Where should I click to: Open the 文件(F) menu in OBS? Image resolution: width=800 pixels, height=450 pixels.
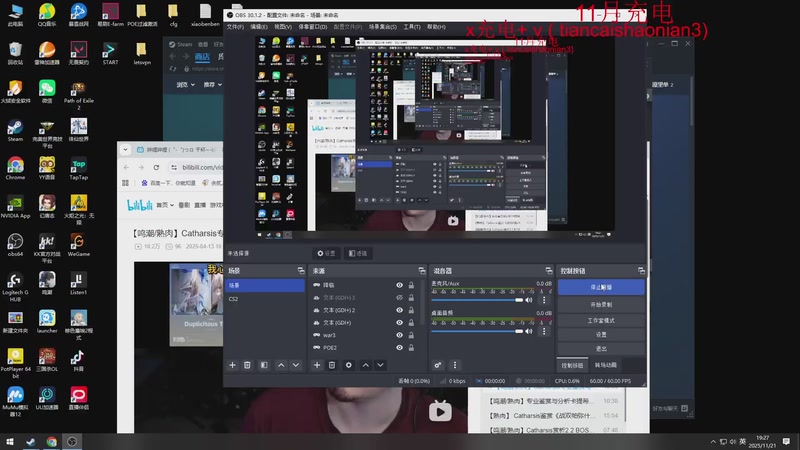(235, 27)
